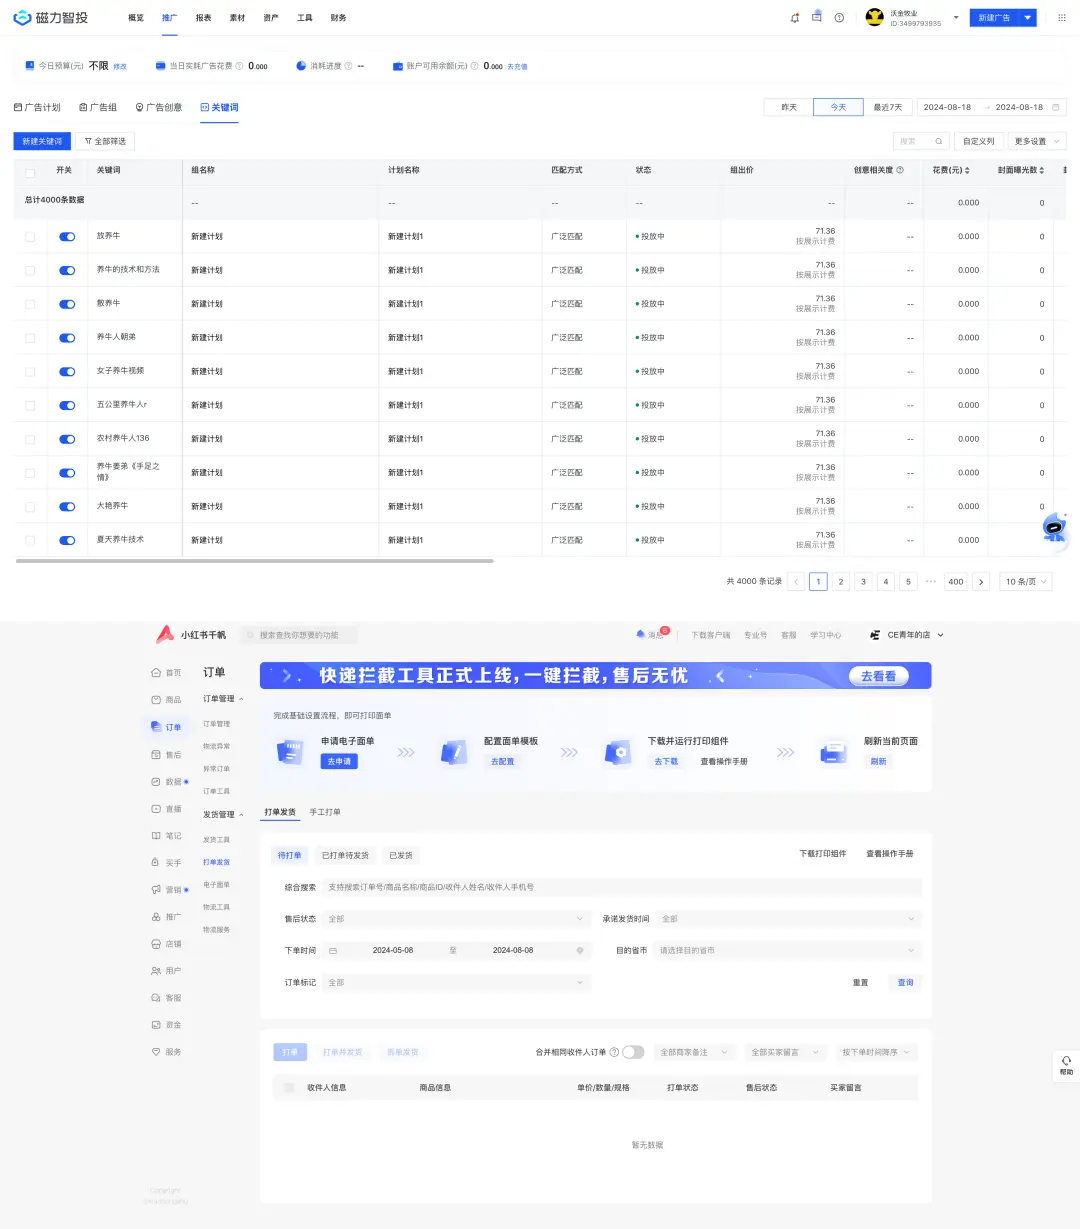Switch to the 广告创意 tab
This screenshot has width=1080, height=1229.
click(x=159, y=107)
